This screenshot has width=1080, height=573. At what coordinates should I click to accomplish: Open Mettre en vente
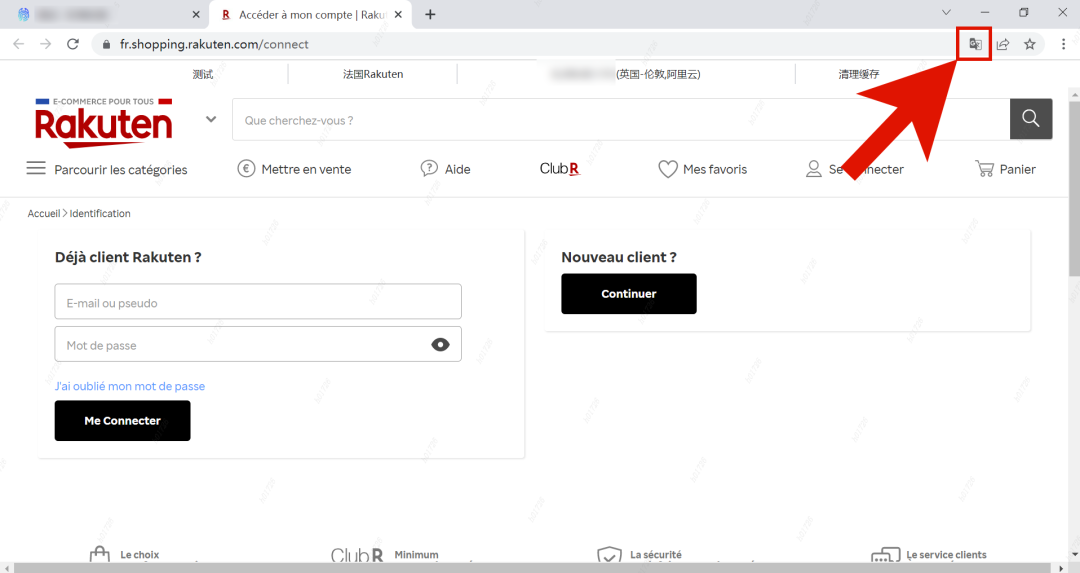(x=294, y=169)
